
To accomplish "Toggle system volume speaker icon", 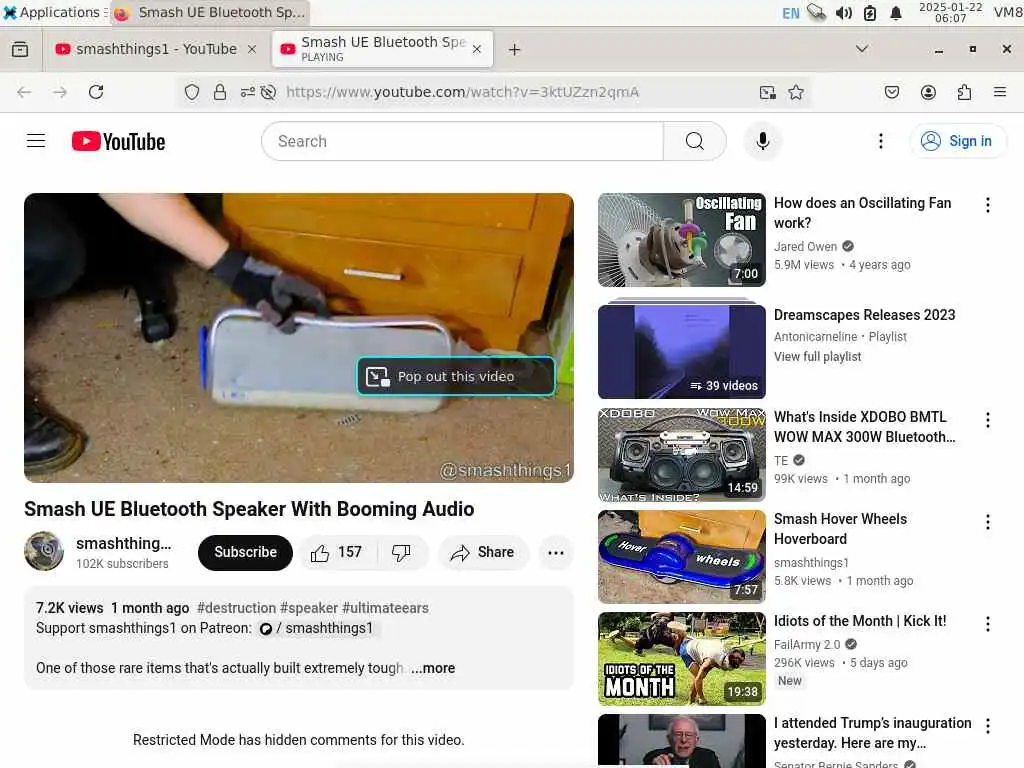I will tap(843, 13).
